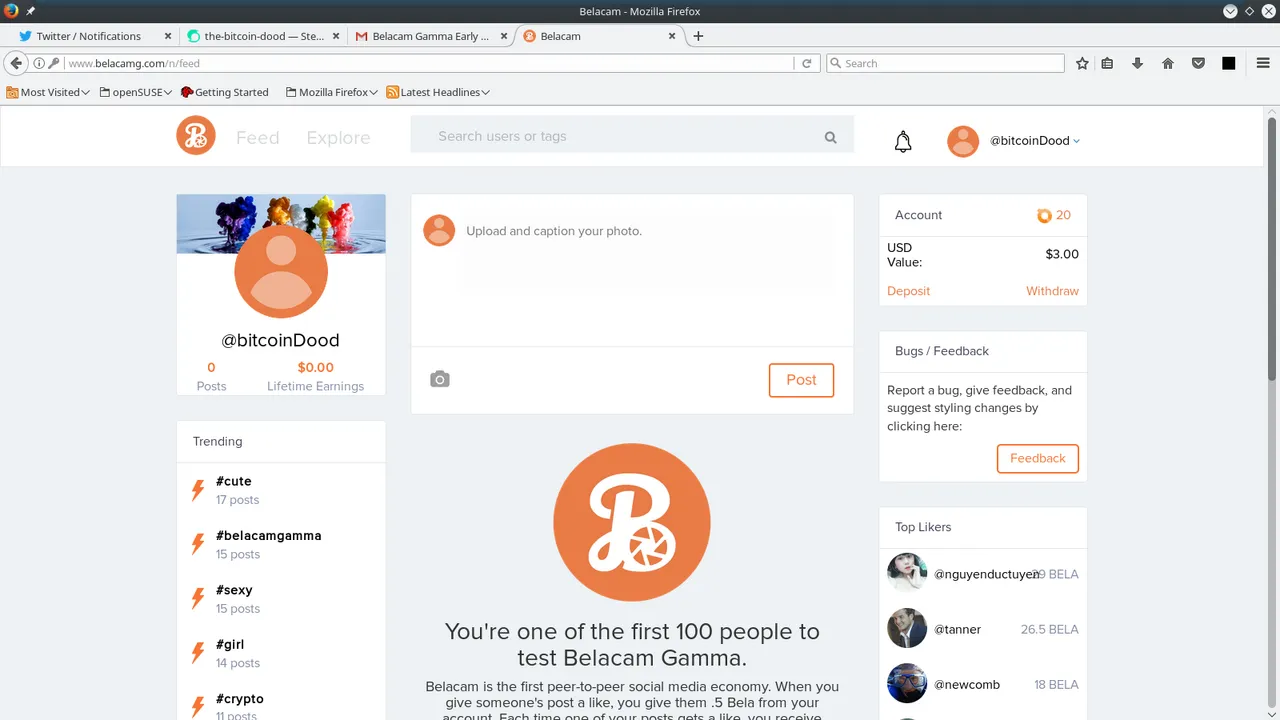The width and height of the screenshot is (1280, 720).
Task: Reload the page with the refresh button
Action: click(x=807, y=63)
